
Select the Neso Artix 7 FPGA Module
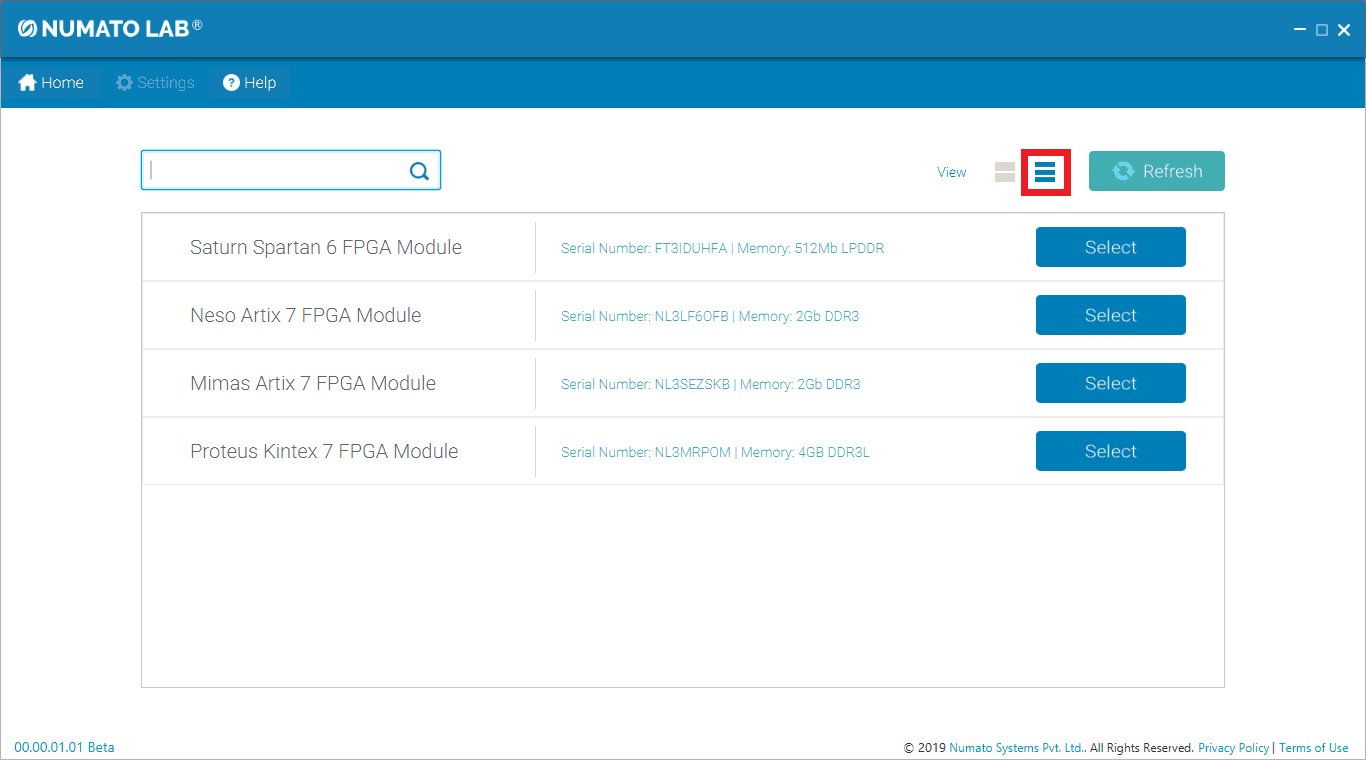(1110, 315)
